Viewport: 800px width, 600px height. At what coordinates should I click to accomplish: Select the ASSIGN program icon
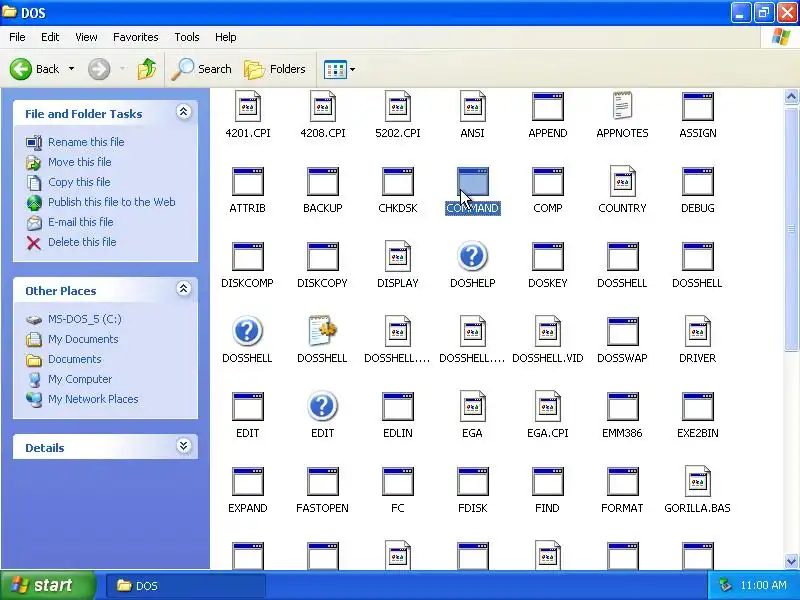[697, 106]
